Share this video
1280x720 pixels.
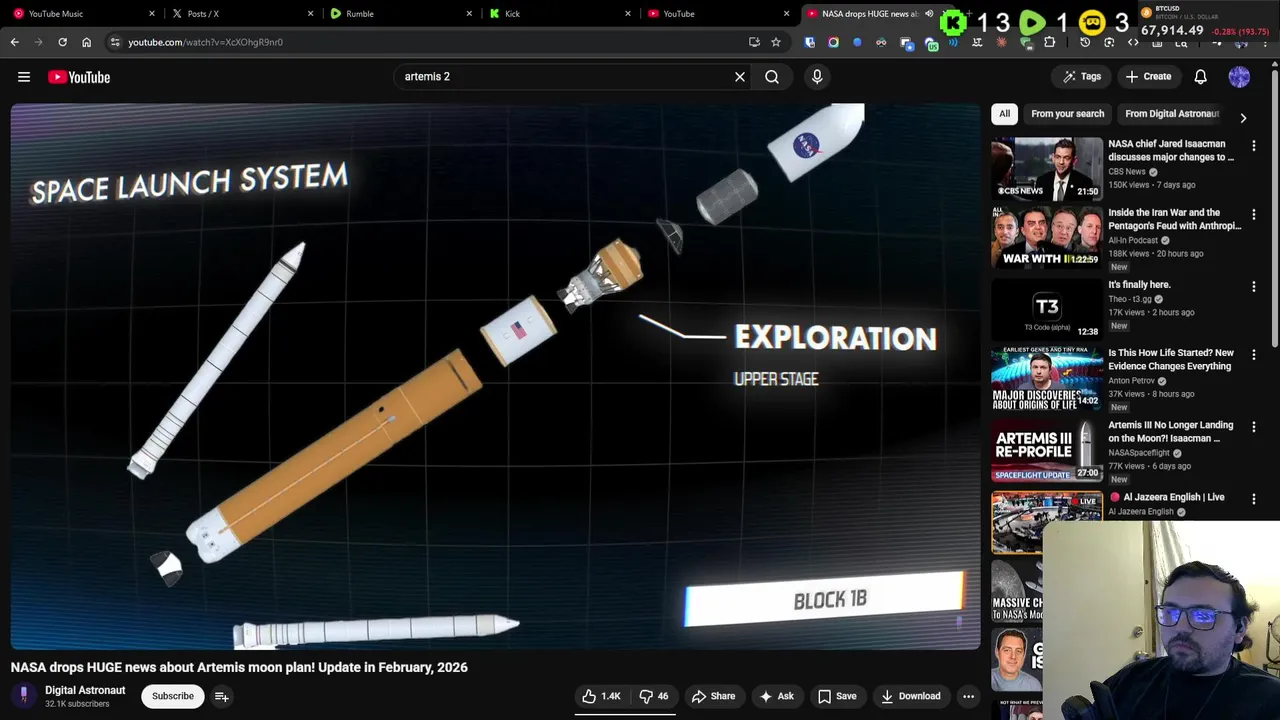[713, 696]
